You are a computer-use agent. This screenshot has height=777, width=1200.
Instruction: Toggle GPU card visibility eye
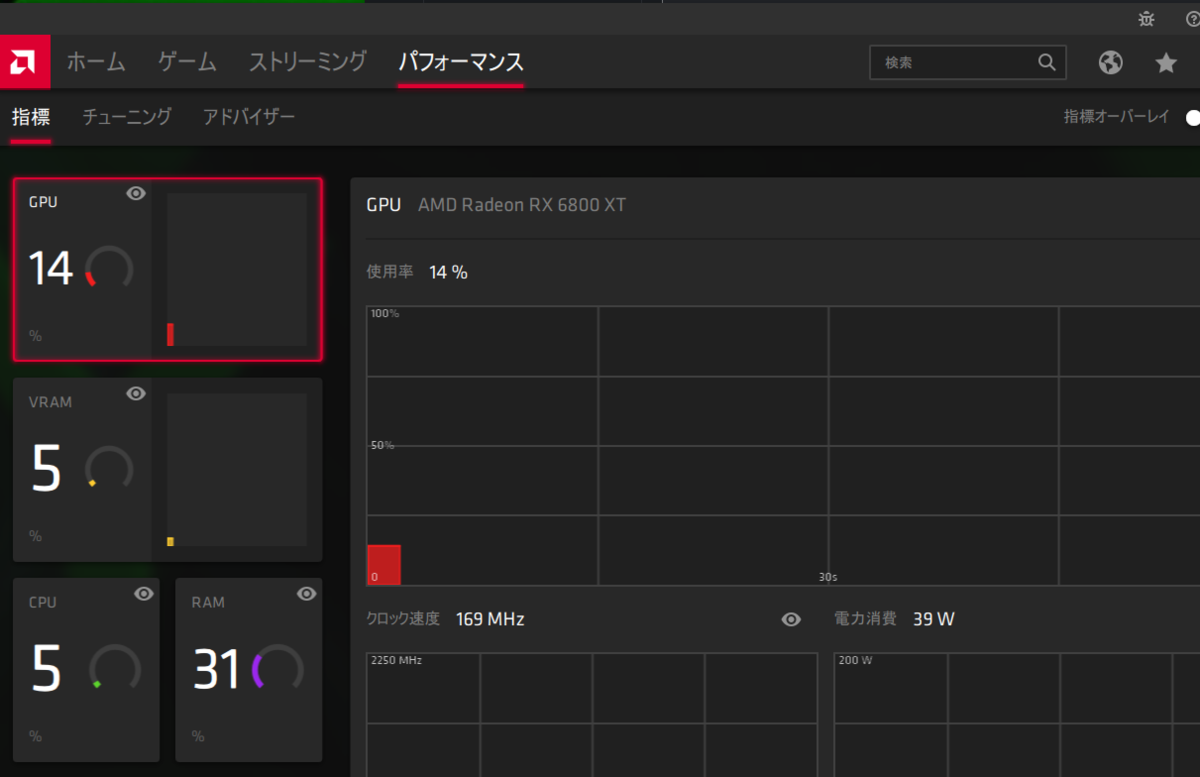tap(135, 194)
